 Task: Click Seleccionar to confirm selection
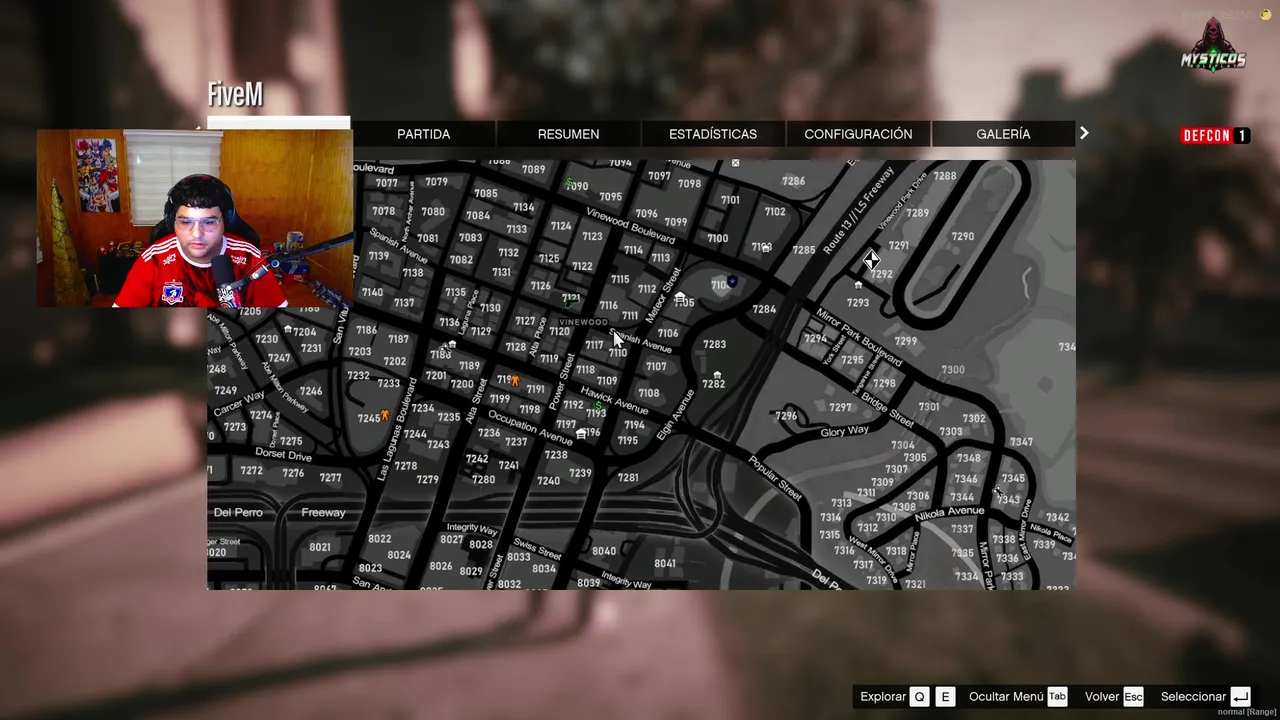click(1193, 697)
